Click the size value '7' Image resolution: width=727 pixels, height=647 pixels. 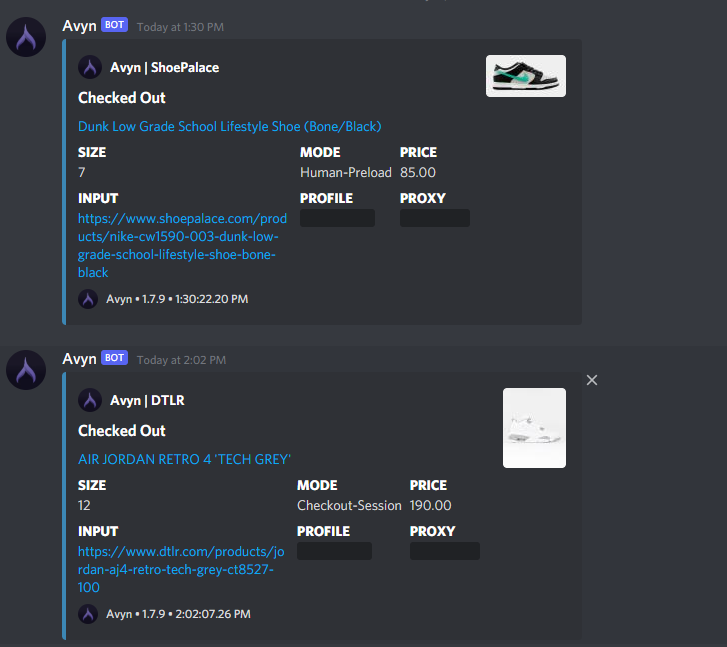pos(82,173)
